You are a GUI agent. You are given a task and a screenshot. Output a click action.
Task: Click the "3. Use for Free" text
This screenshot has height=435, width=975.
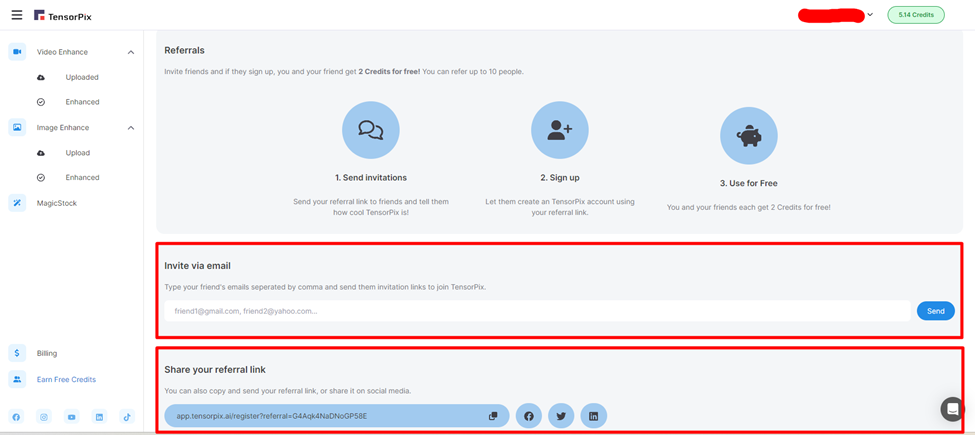coord(749,183)
